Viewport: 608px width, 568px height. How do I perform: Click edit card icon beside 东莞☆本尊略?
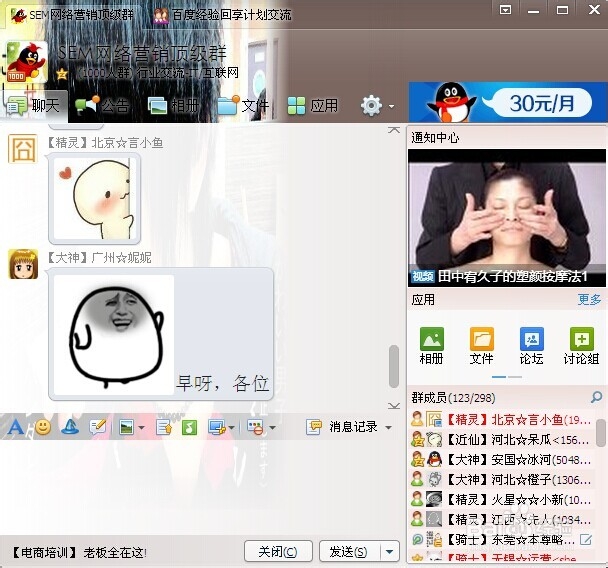[x=586, y=539]
